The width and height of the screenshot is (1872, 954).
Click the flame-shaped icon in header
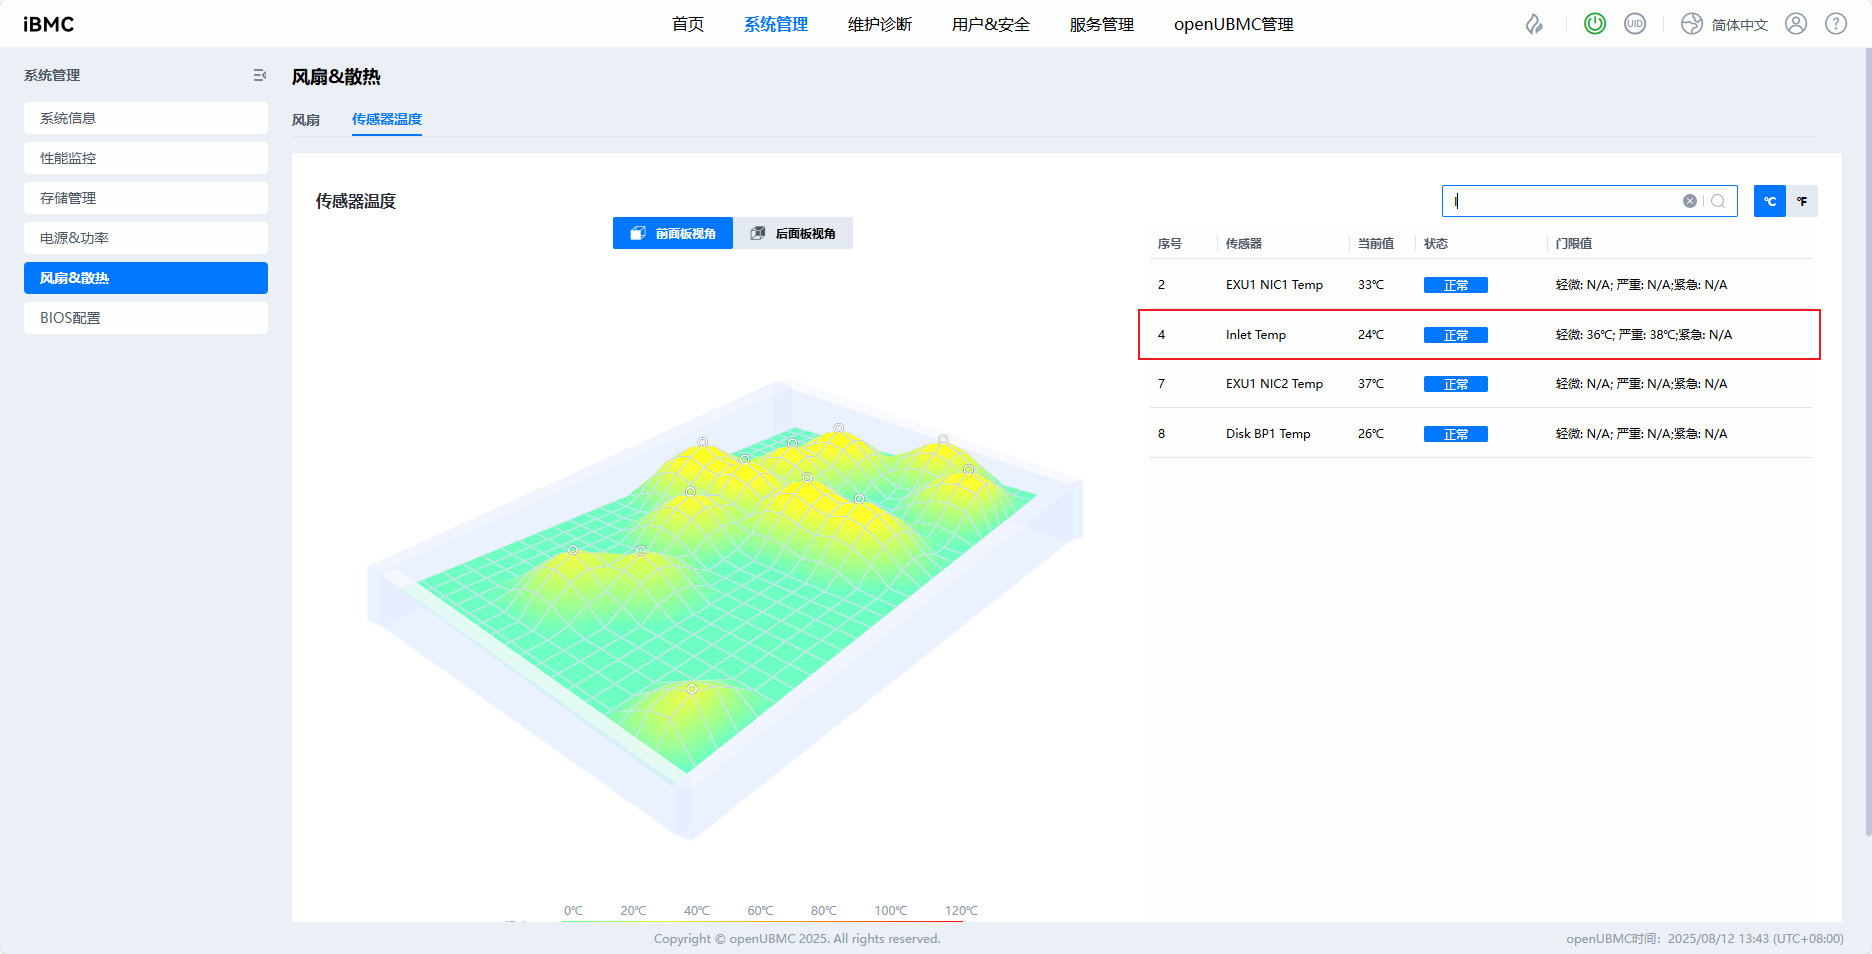1534,24
